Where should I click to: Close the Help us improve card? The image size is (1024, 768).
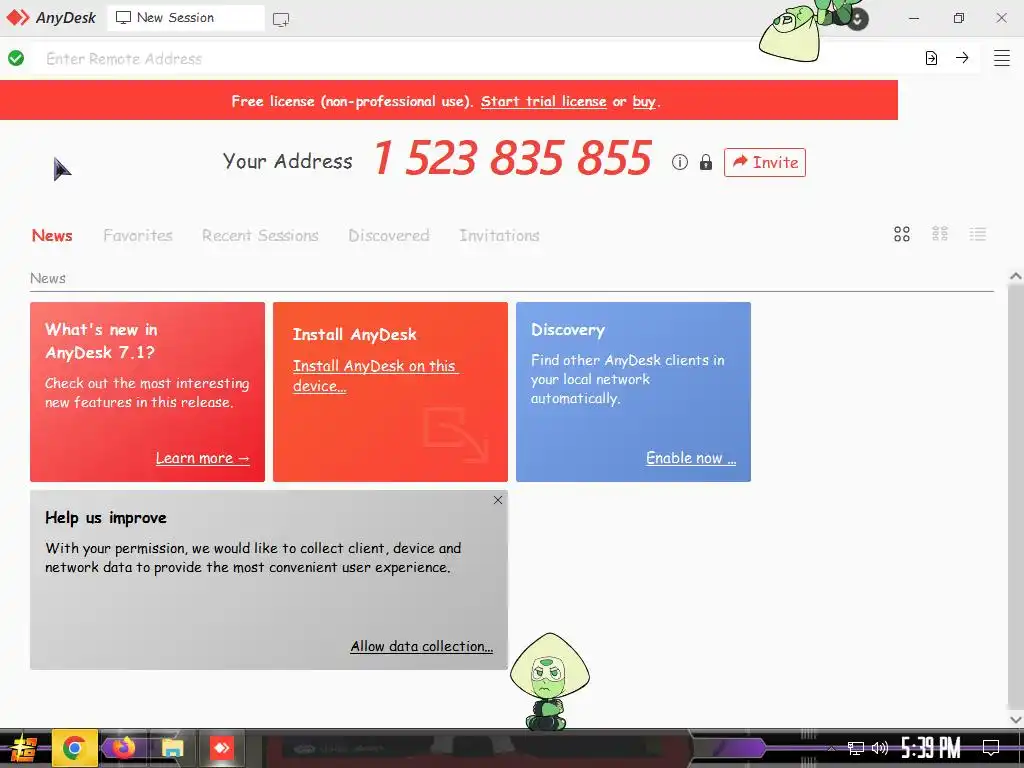click(498, 500)
